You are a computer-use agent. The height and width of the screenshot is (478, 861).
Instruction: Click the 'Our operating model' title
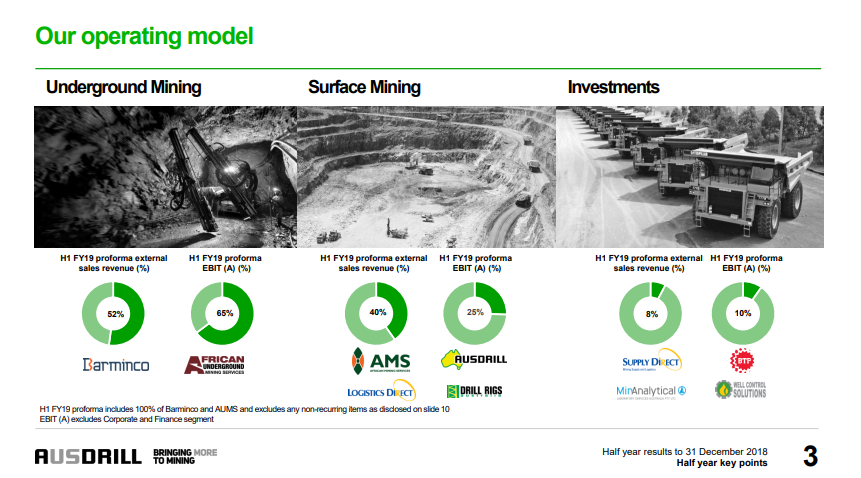tap(144, 37)
